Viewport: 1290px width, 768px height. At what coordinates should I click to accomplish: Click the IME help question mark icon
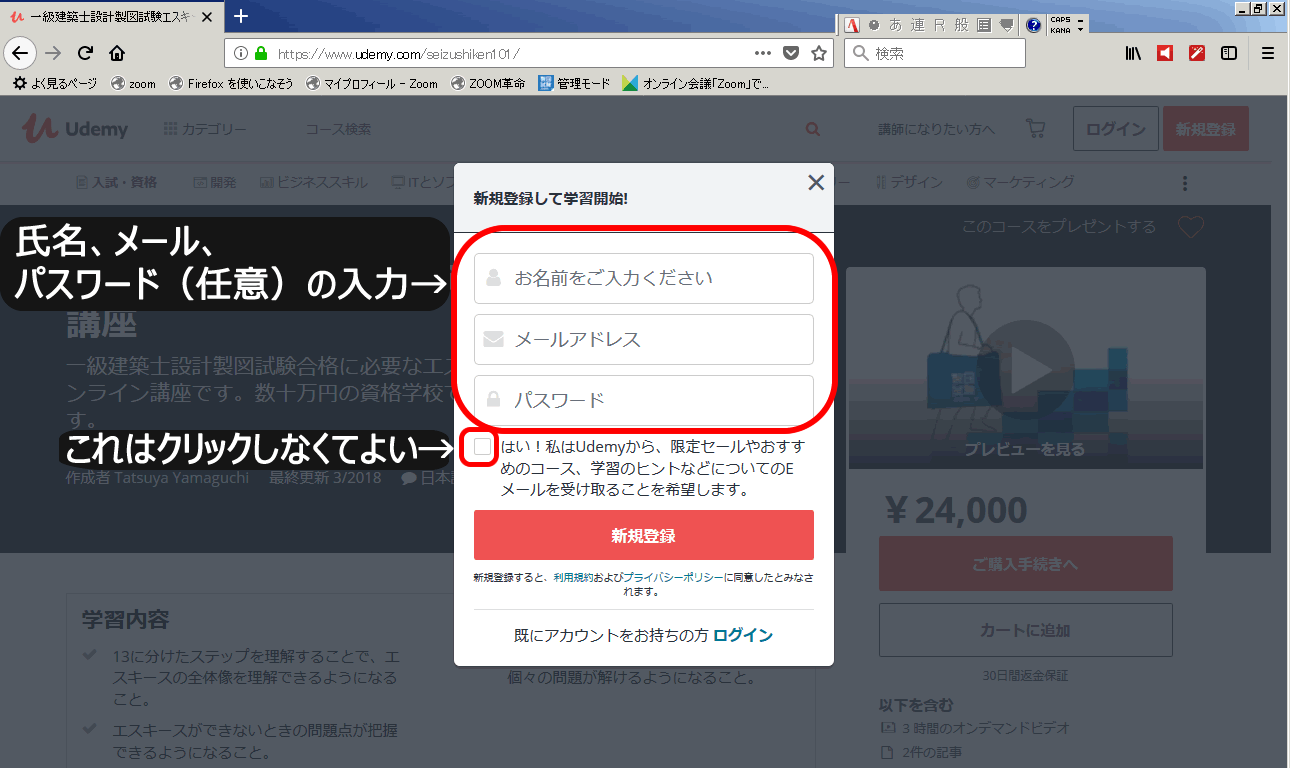(1033, 25)
